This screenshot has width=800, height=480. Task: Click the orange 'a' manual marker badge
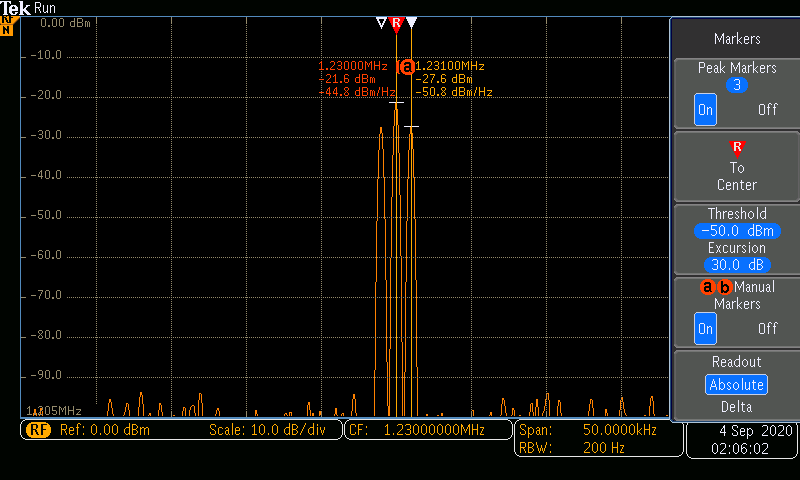pyautogui.click(x=407, y=67)
